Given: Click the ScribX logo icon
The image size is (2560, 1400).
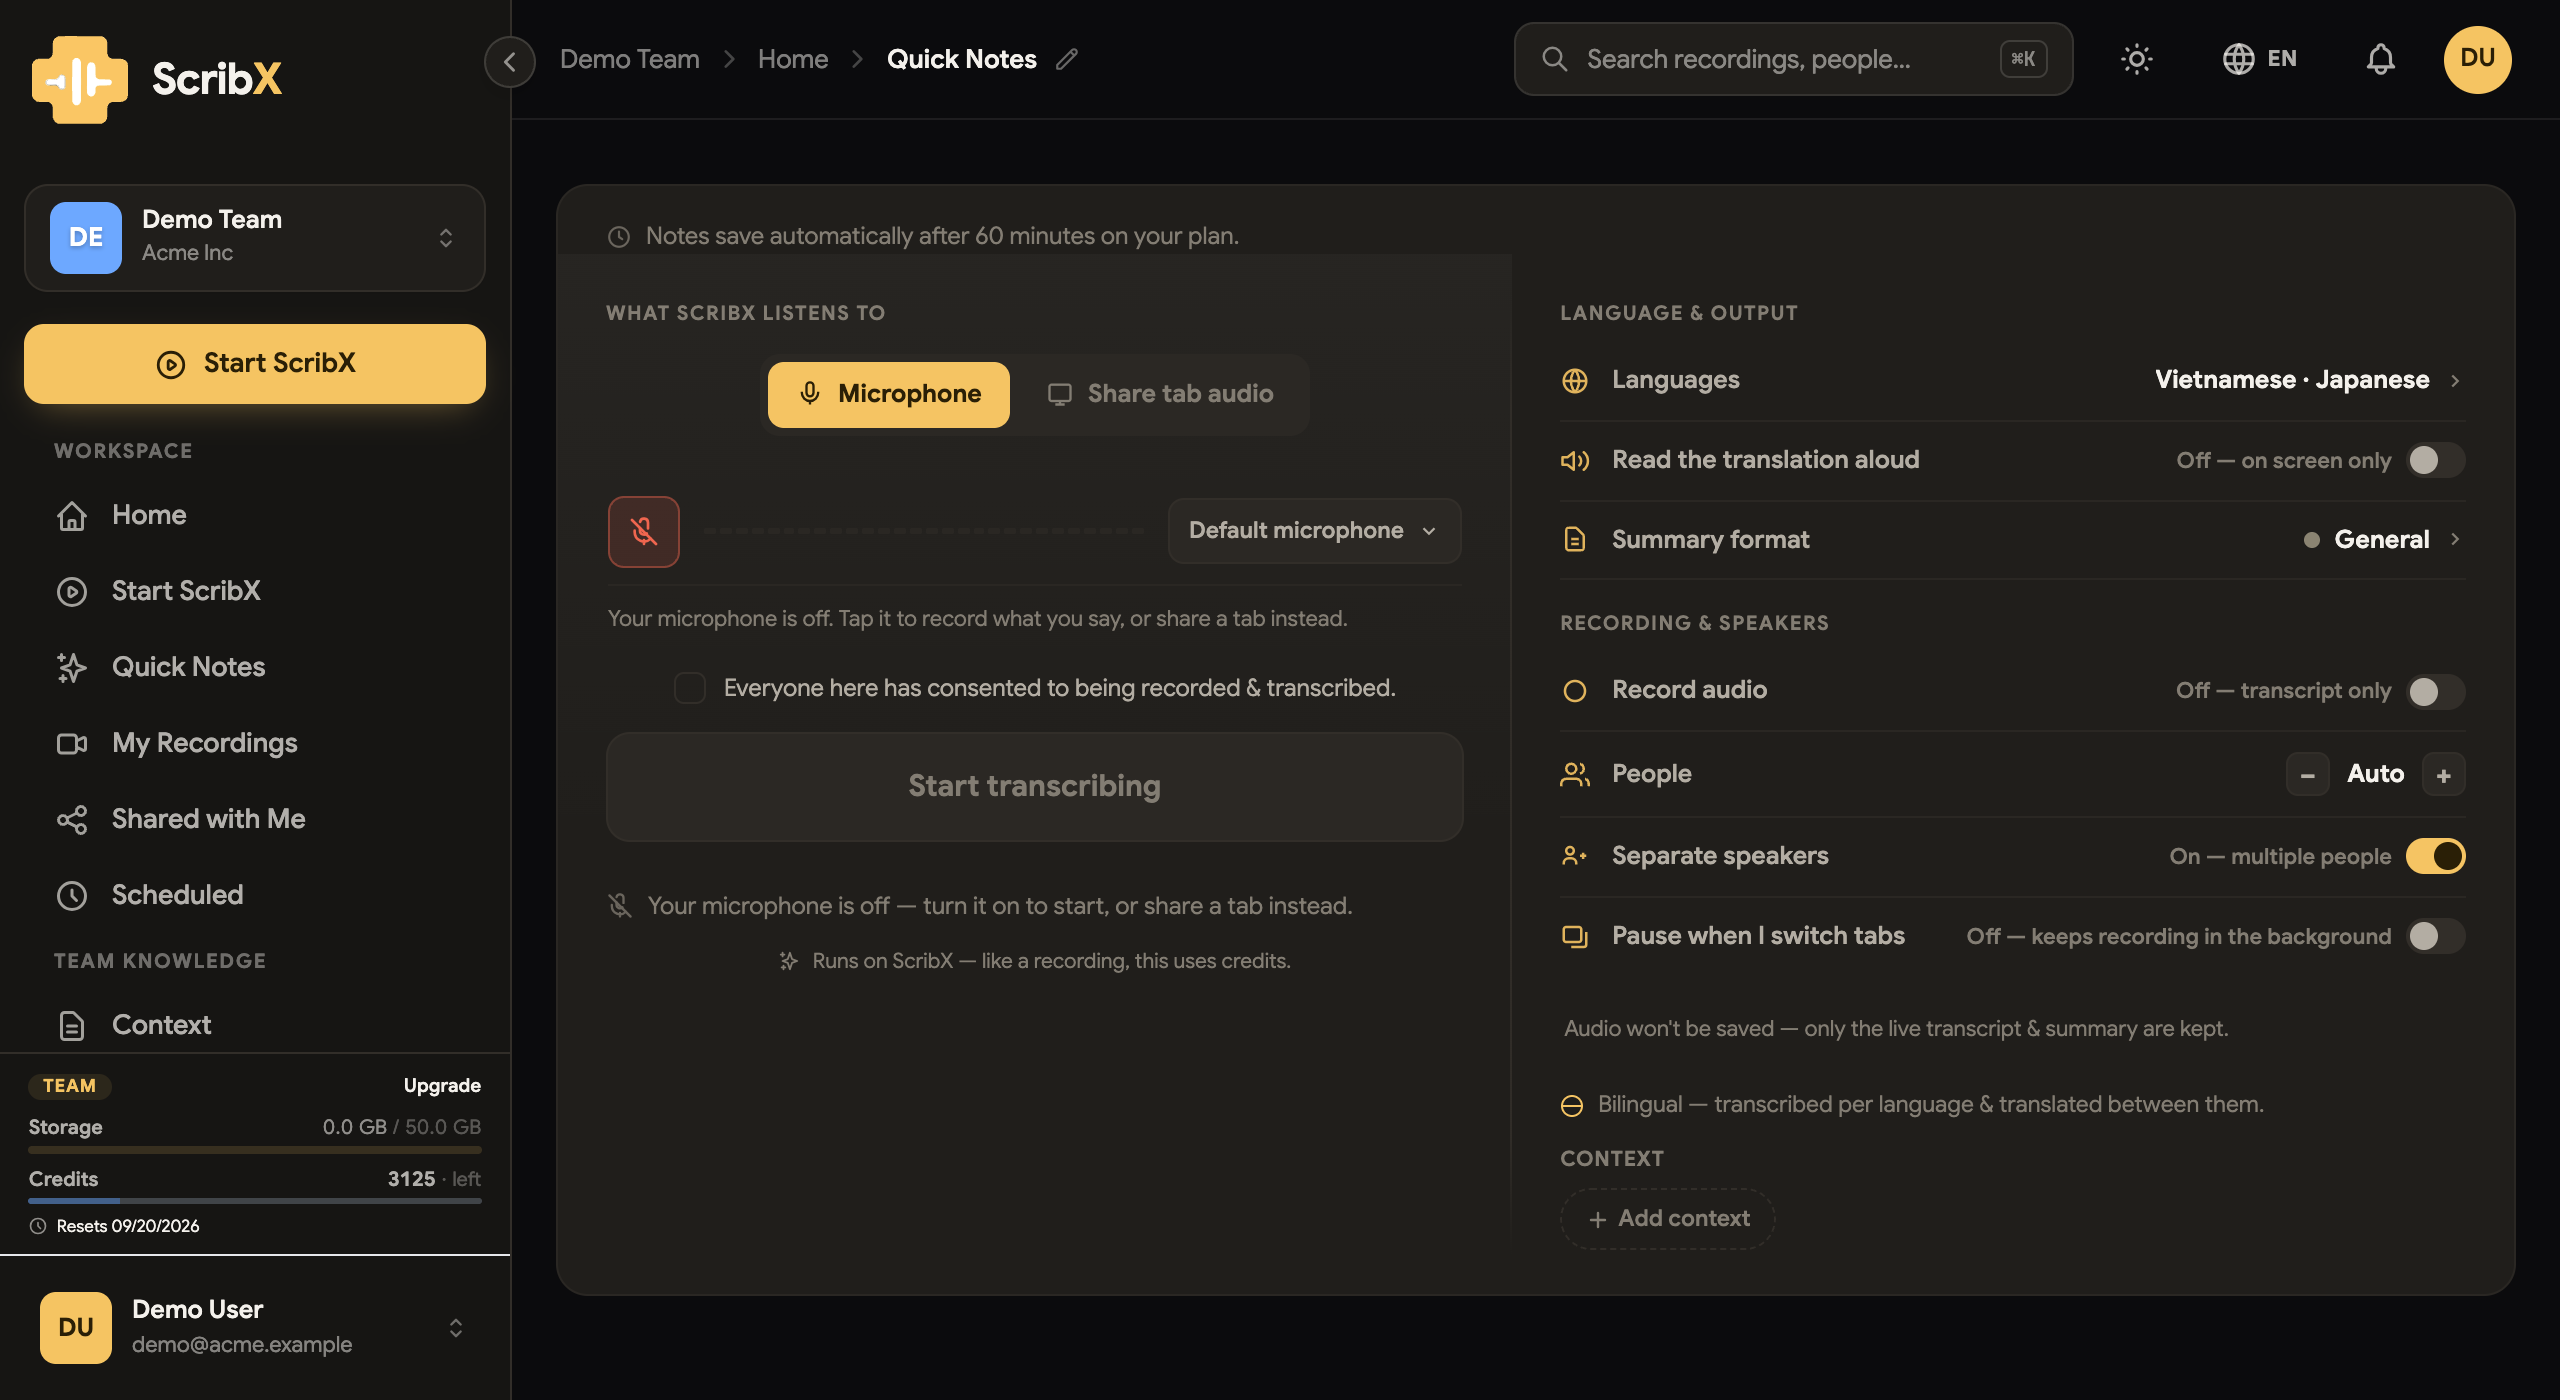Looking at the screenshot, I should click(x=80, y=79).
